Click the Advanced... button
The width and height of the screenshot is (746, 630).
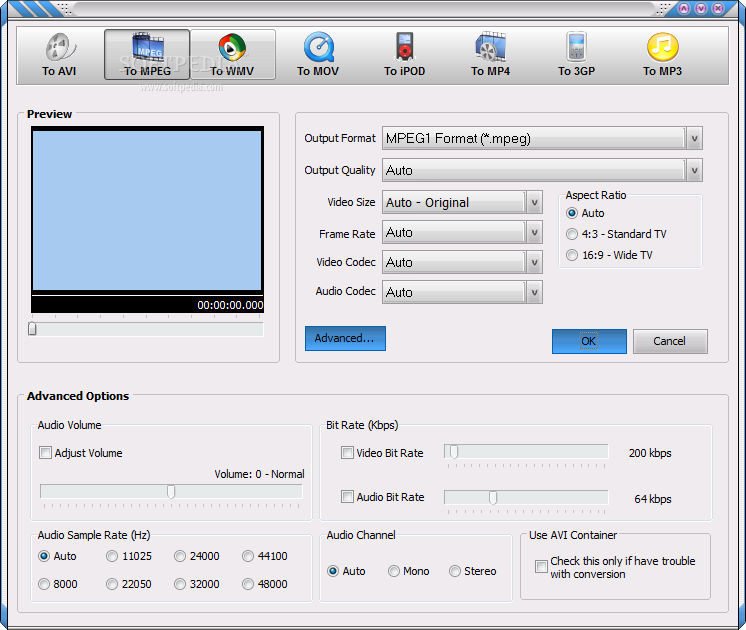[x=345, y=338]
